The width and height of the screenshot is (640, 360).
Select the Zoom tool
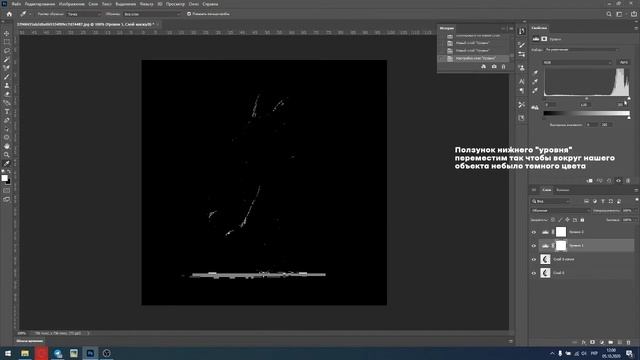(x=7, y=155)
